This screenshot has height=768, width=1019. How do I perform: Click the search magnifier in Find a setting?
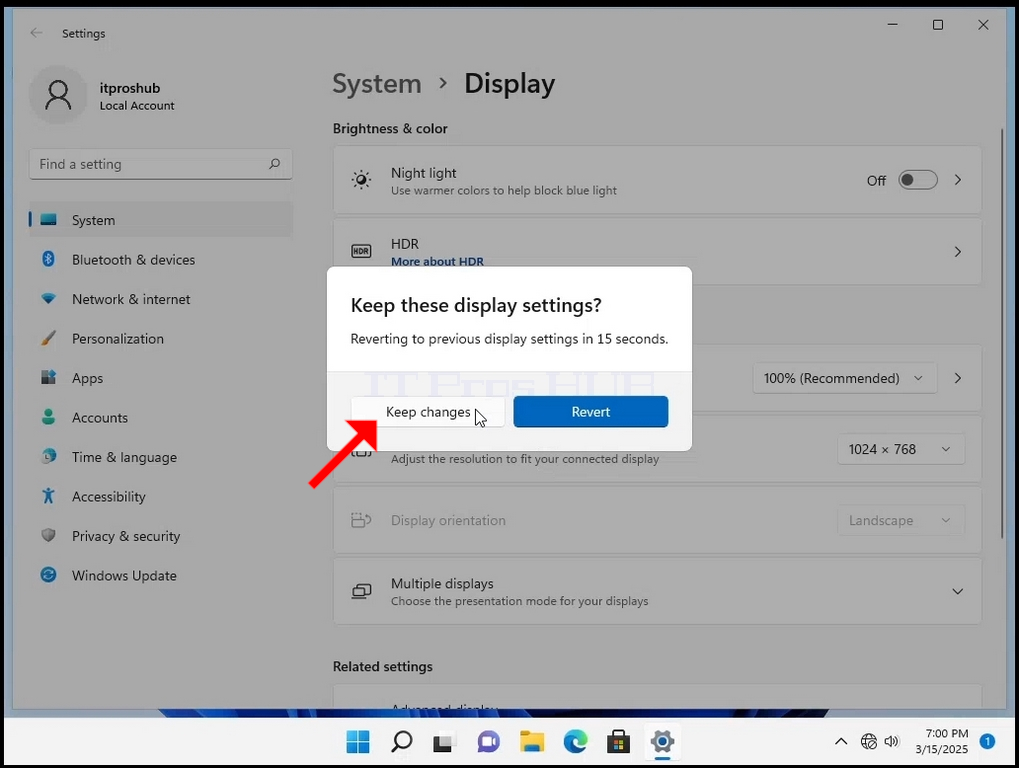click(x=274, y=164)
